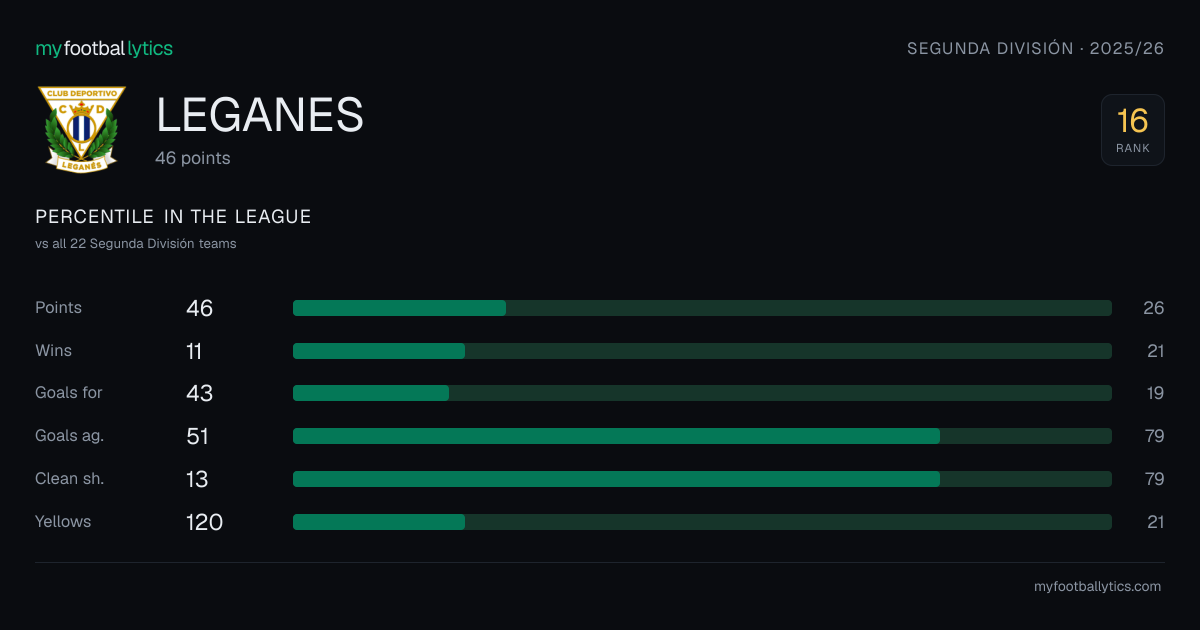Select the rank 16 badge
The height and width of the screenshot is (630, 1200).
coord(1133,130)
